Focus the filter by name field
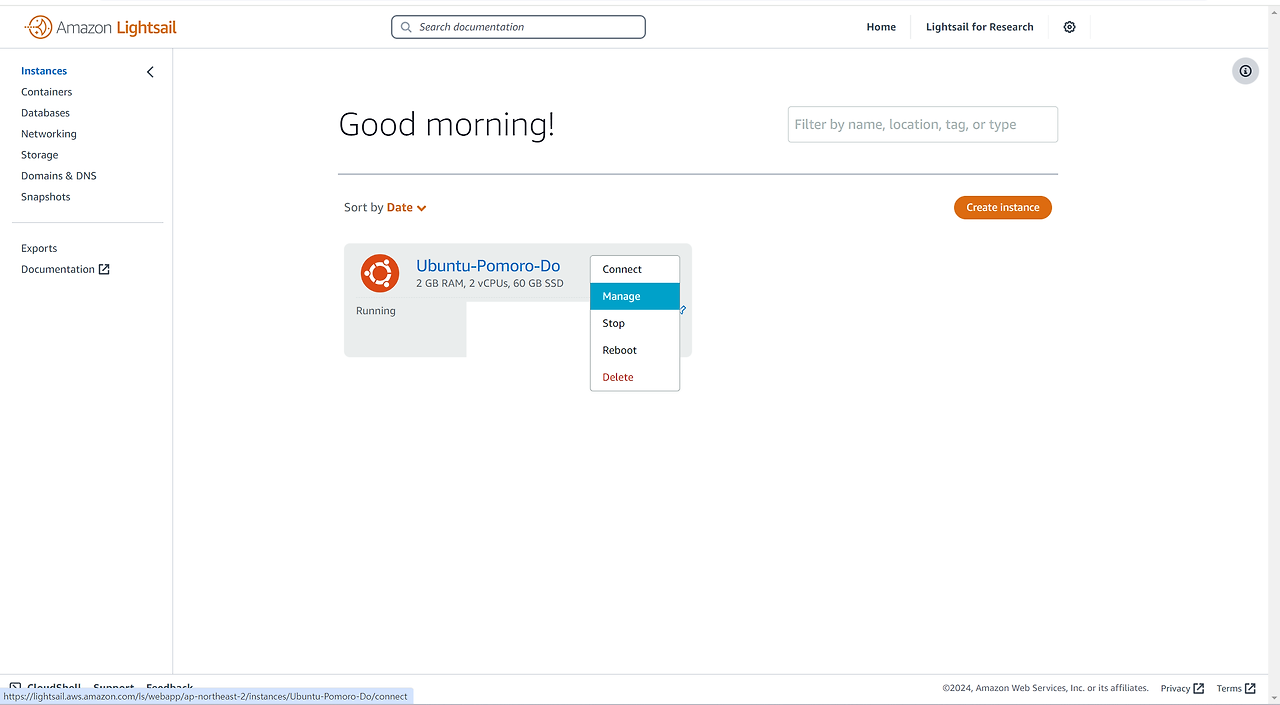The height and width of the screenshot is (705, 1280). tap(923, 124)
